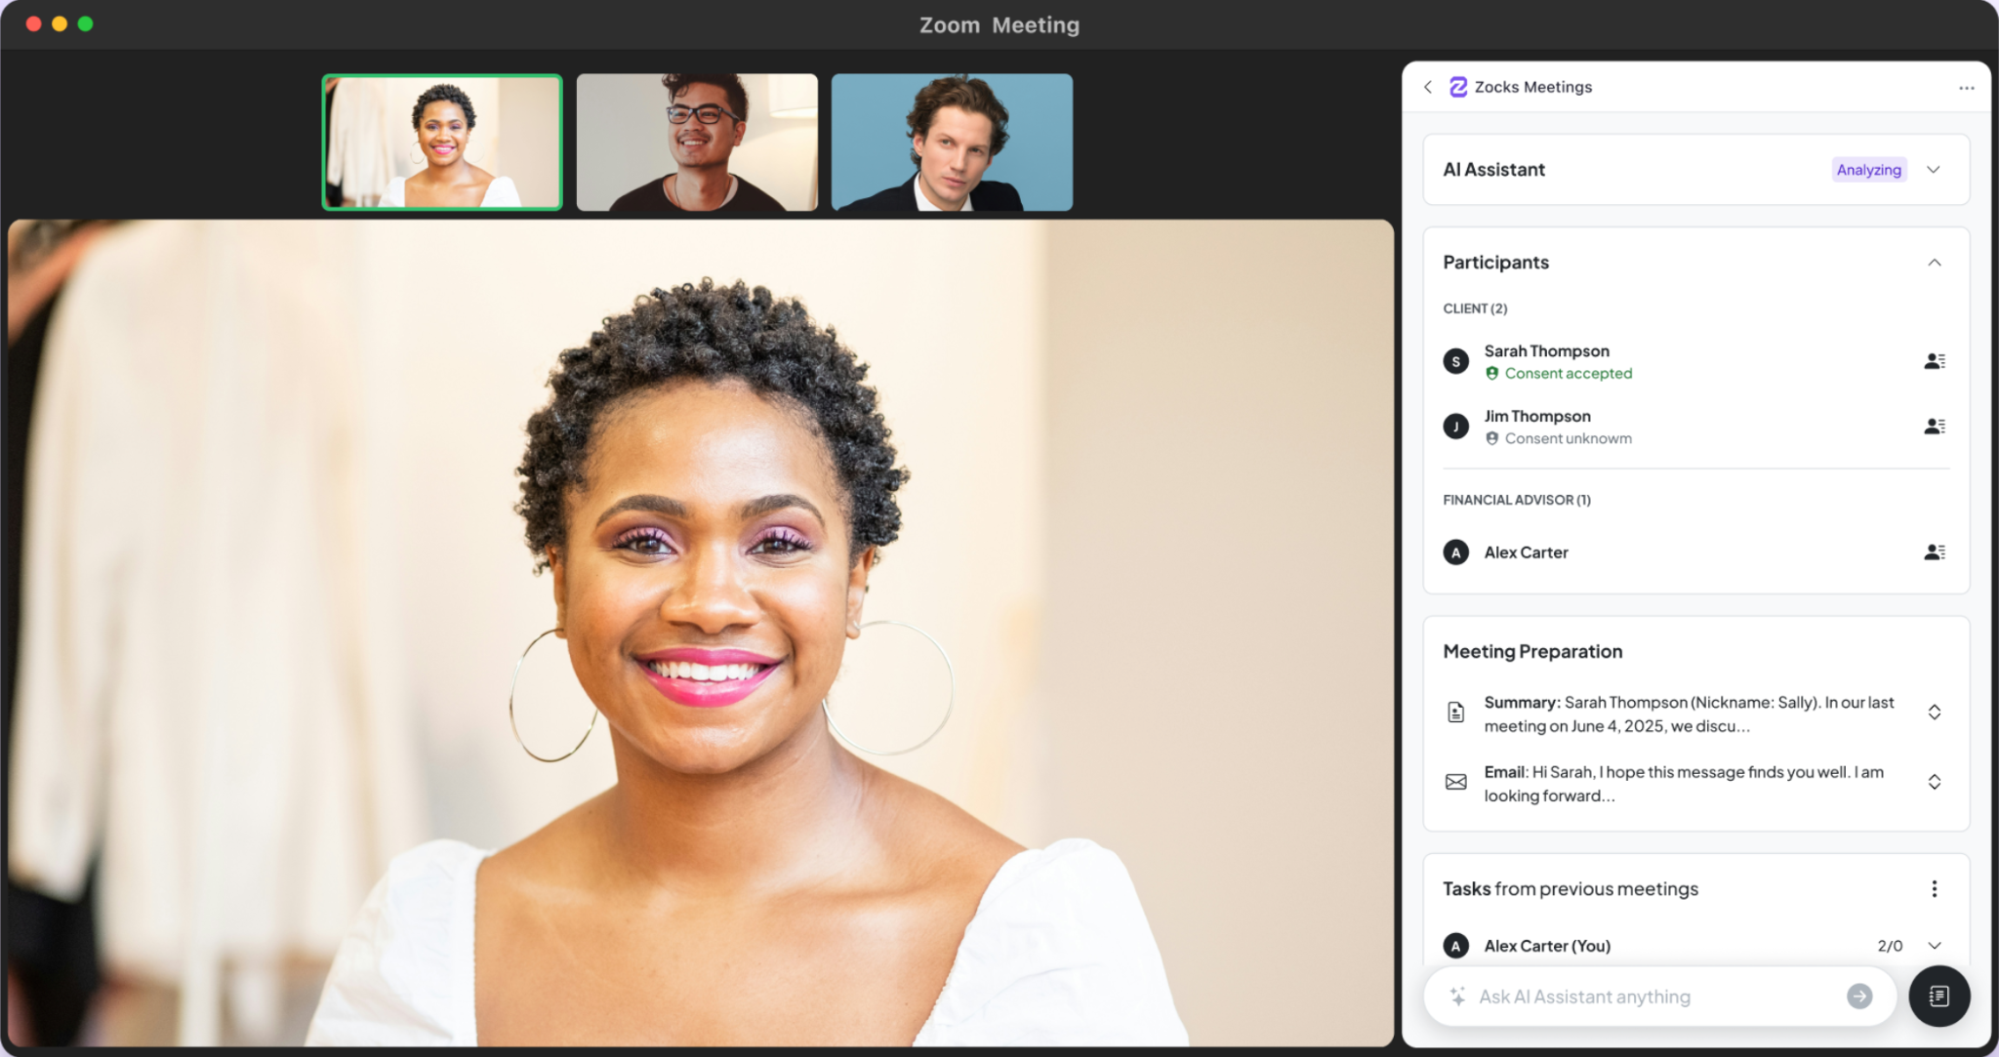Click the yellow minimize window button
1999x1058 pixels.
point(59,24)
